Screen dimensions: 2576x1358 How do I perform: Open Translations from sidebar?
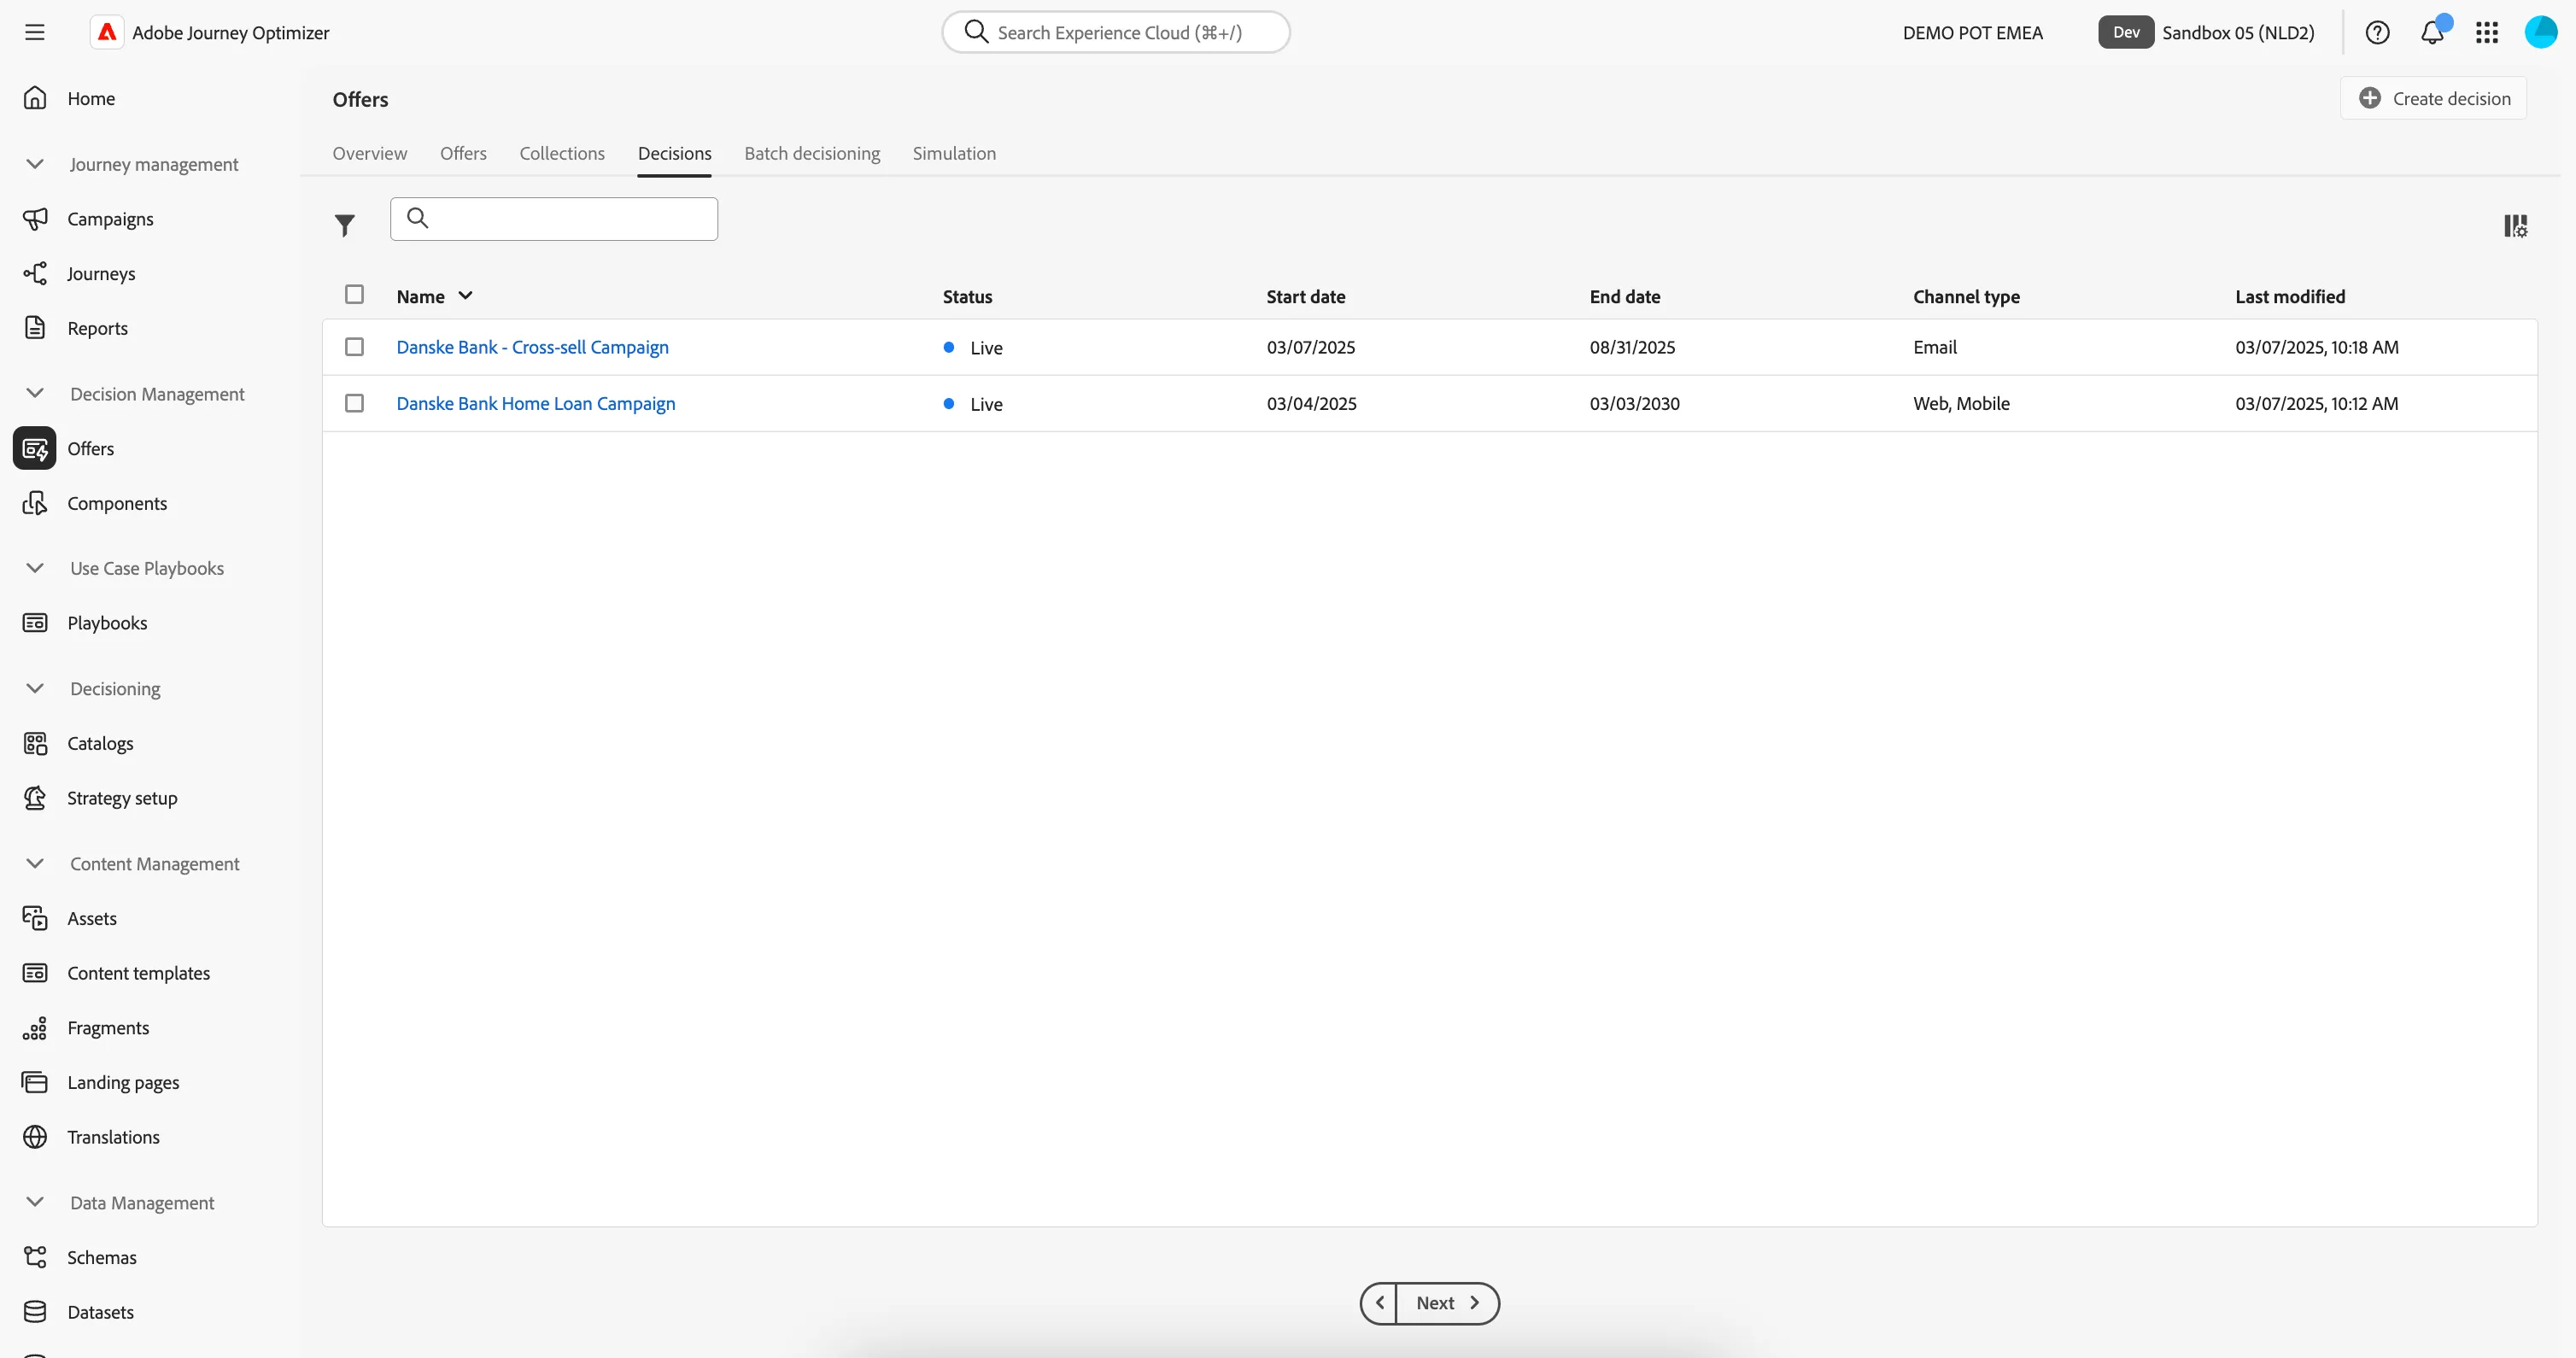click(x=113, y=1136)
